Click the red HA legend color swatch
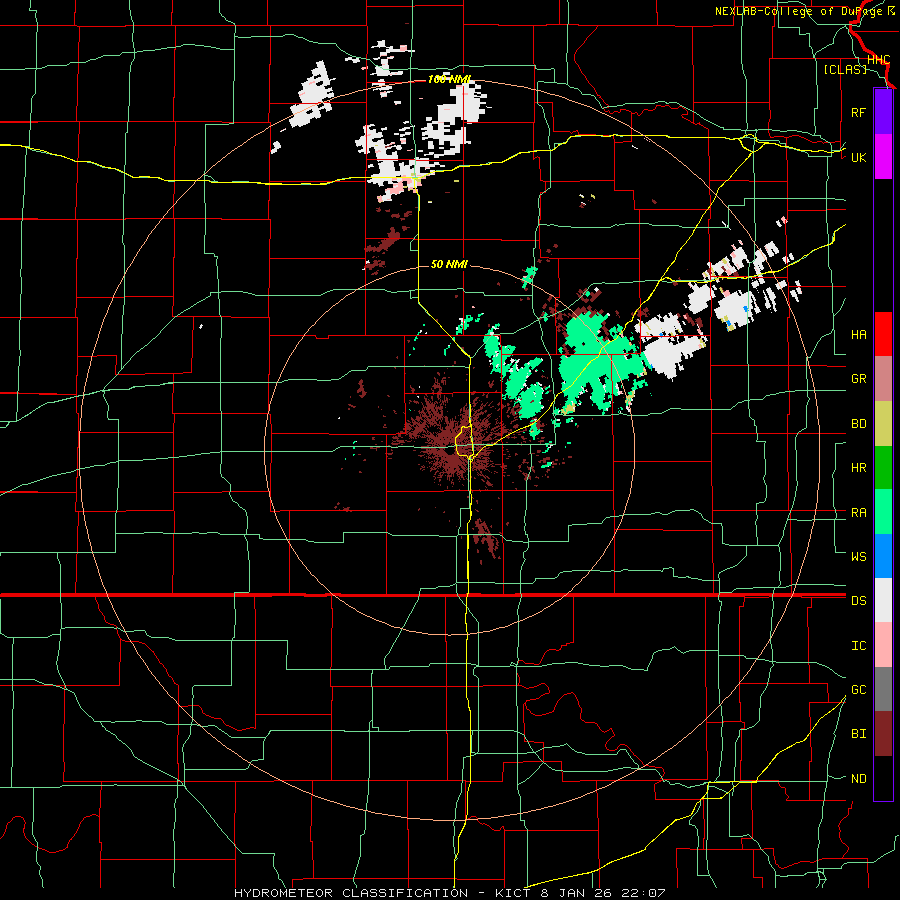Viewport: 900px width, 900px height. pos(883,334)
